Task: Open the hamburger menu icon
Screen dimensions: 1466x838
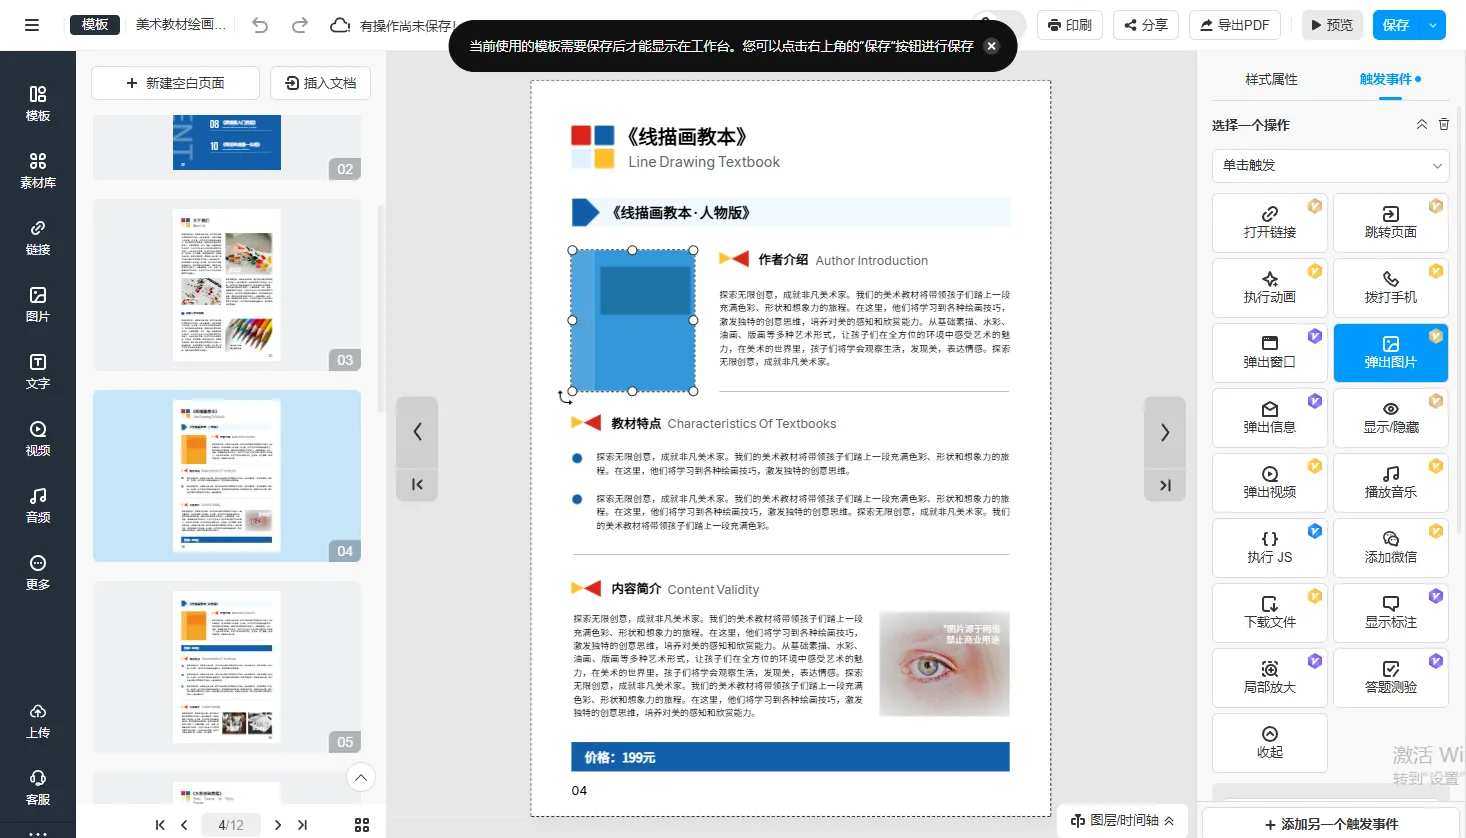Action: point(32,25)
